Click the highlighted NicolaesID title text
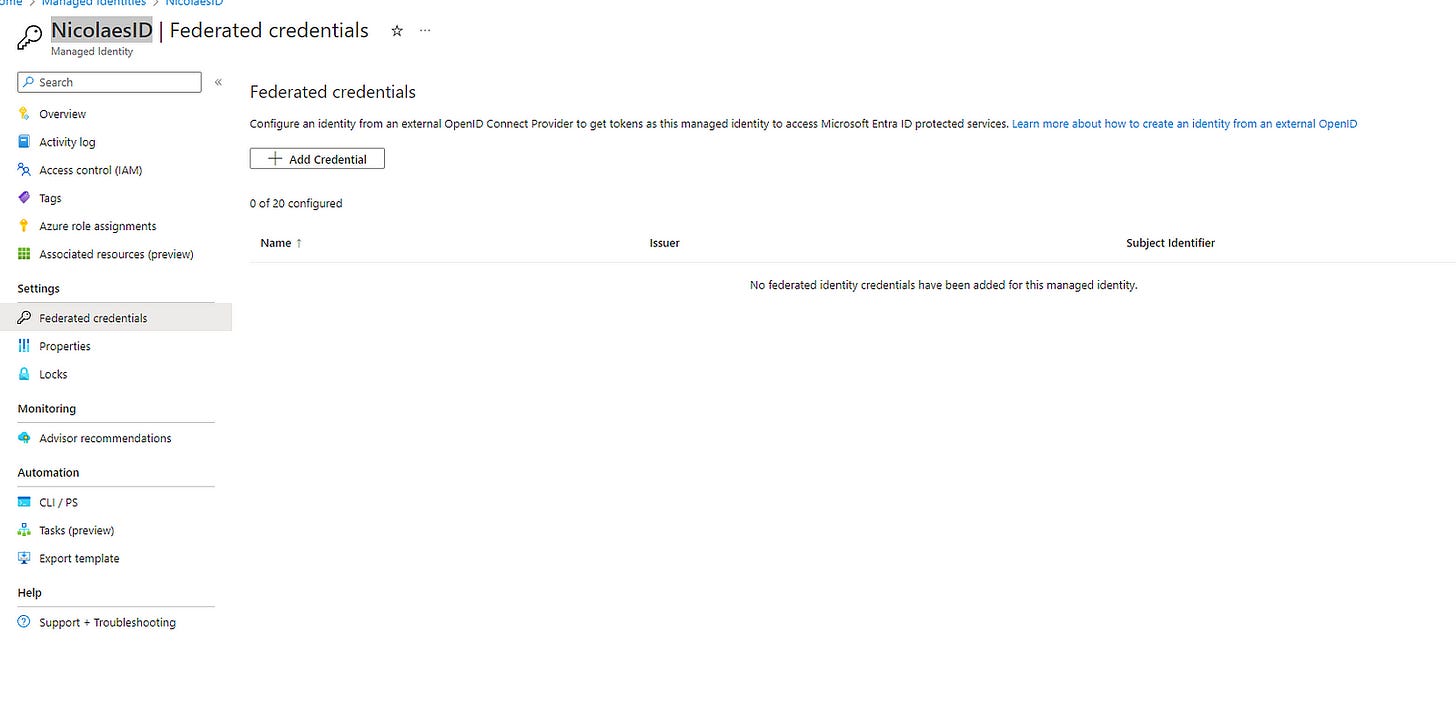The width and height of the screenshot is (1456, 705). [102, 31]
